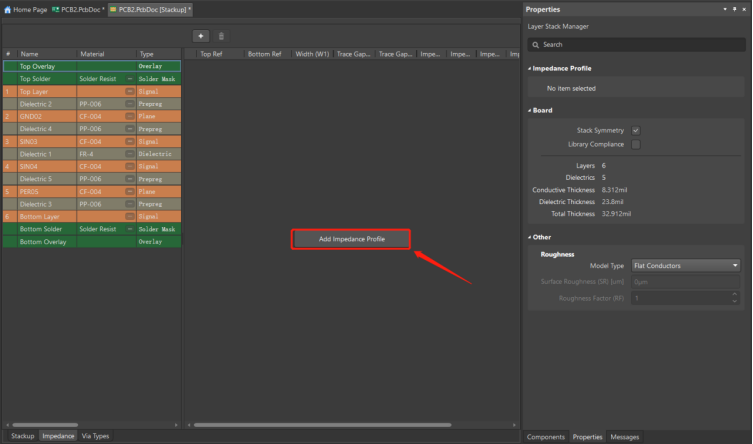The image size is (753, 444).
Task: Switch to the Via Types tab
Action: tap(96, 436)
